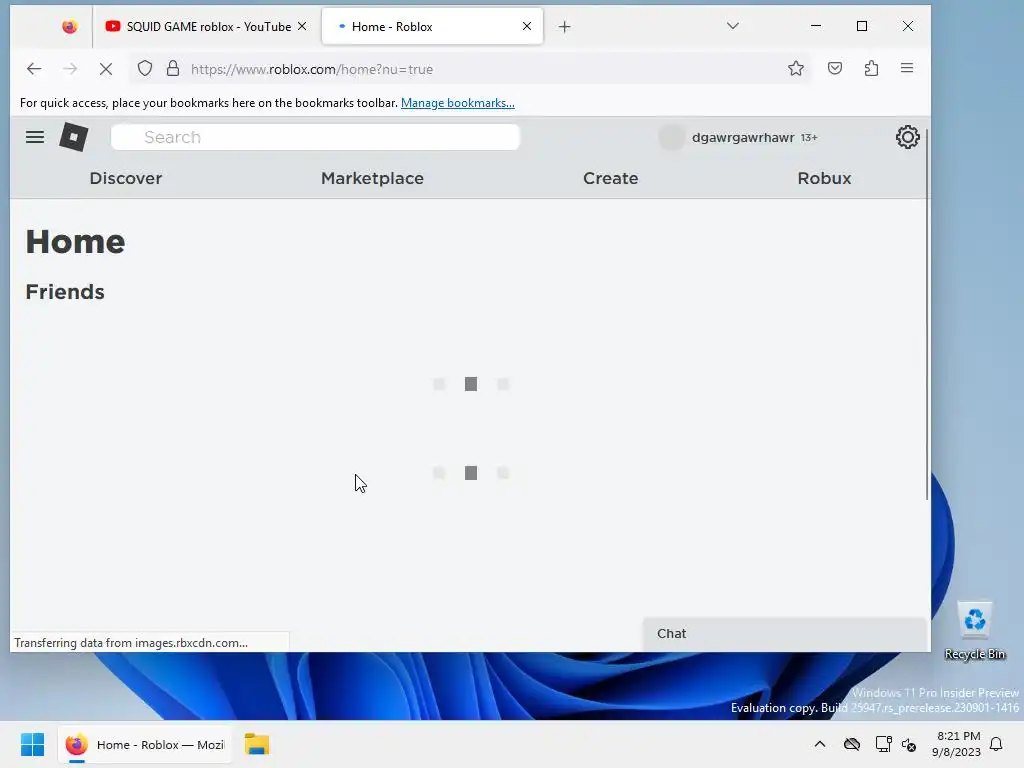The image size is (1024, 768).
Task: Select the Home - Roblox tab
Action: [x=432, y=27]
